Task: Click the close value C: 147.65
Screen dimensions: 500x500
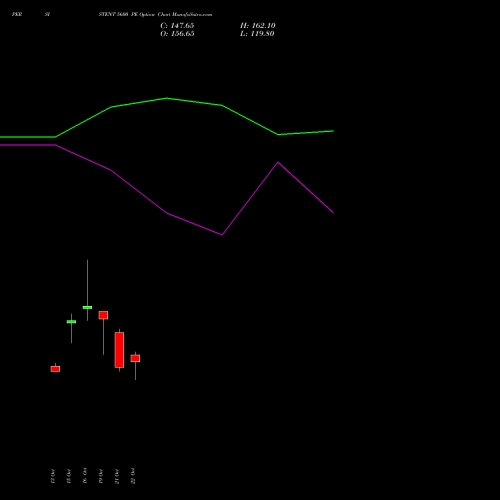Action: [x=177, y=26]
